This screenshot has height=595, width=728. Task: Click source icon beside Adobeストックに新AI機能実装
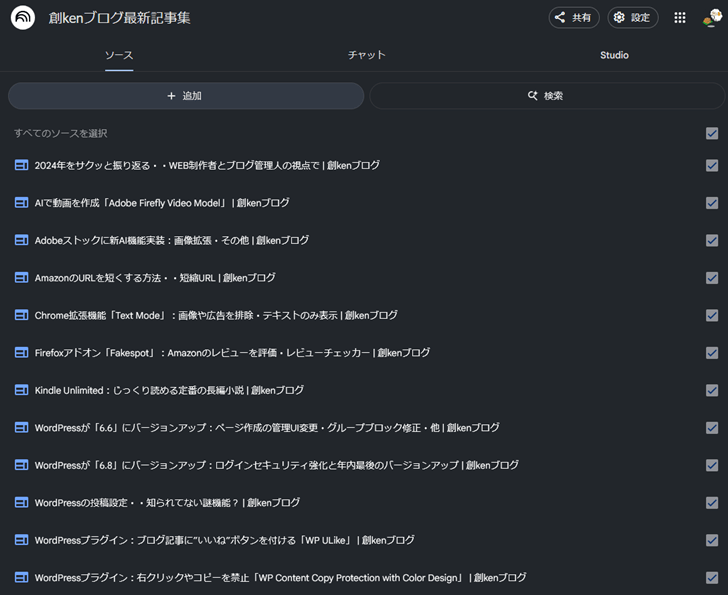point(21,240)
